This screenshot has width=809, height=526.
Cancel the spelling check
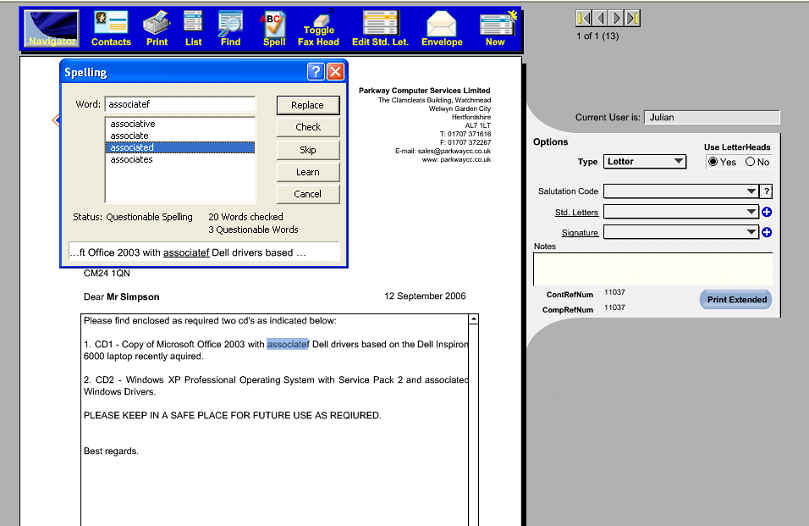tap(308, 194)
